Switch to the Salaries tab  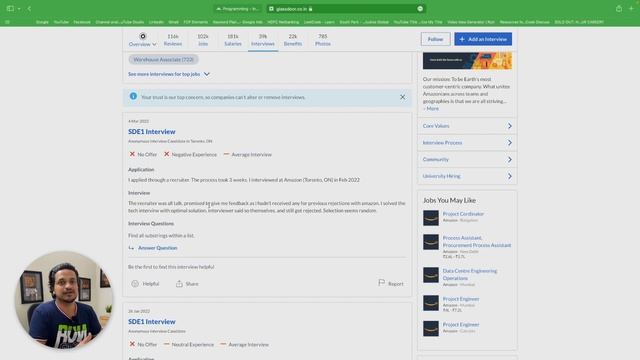pyautogui.click(x=233, y=40)
